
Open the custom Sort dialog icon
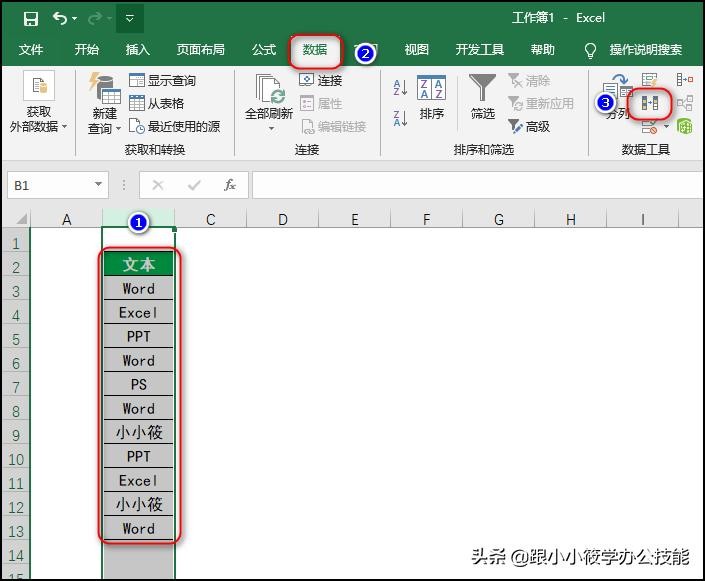[432, 97]
